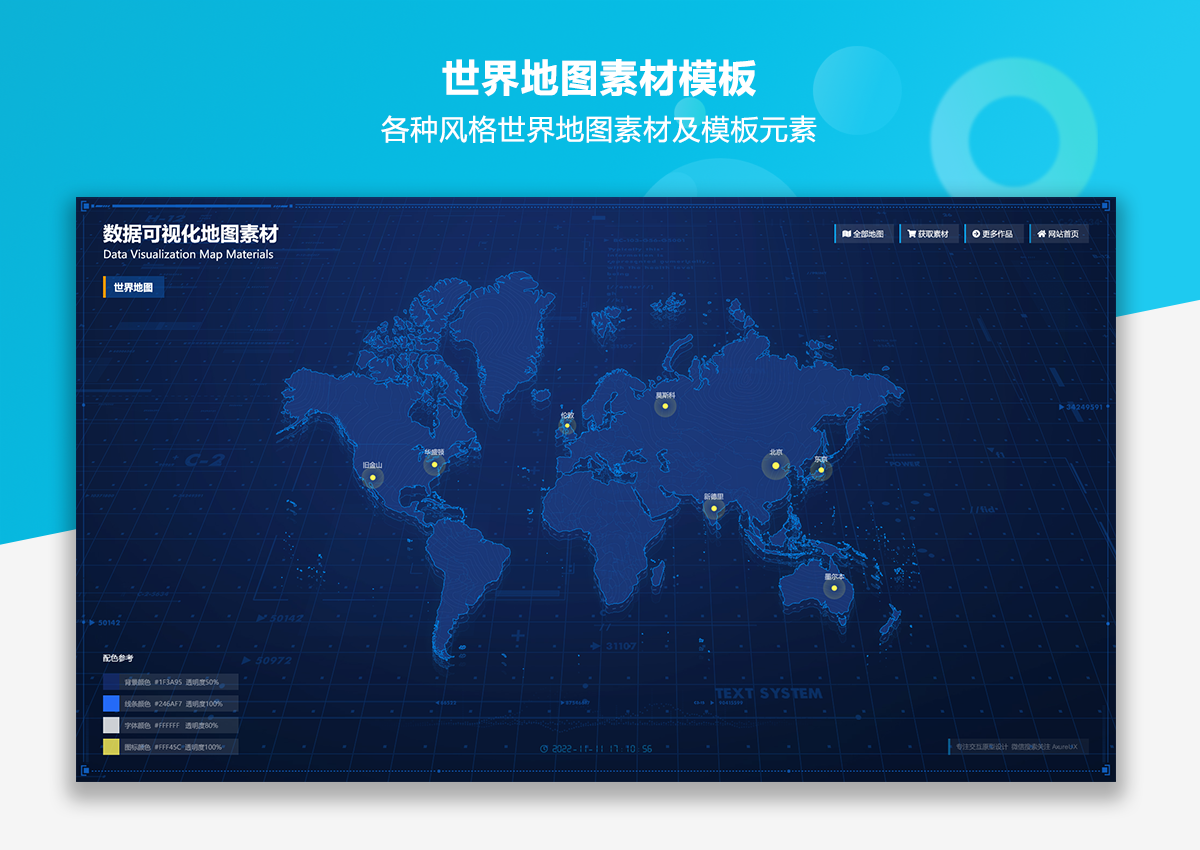
Task: Click the 获取素材 shopping cart button
Action: [x=929, y=234]
